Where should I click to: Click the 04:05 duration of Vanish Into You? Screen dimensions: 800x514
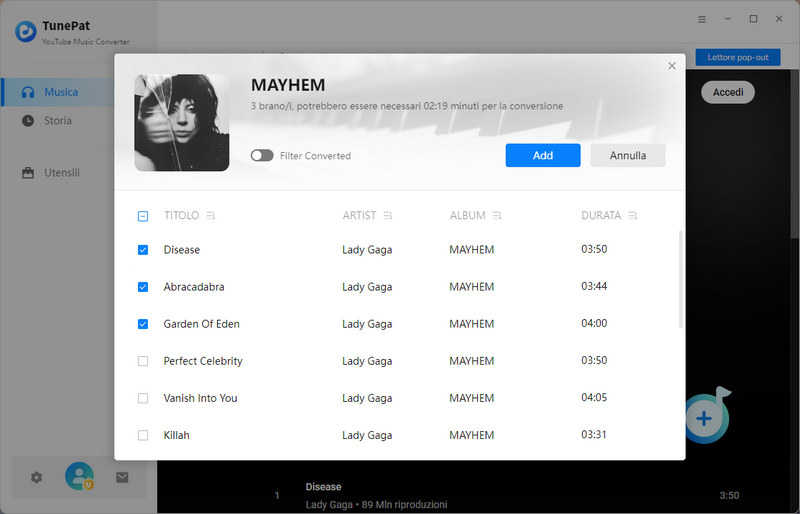click(x=594, y=398)
